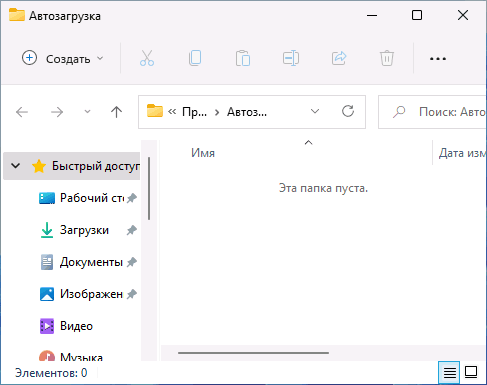Open address bar history dropdown
The image size is (487, 385).
(315, 111)
